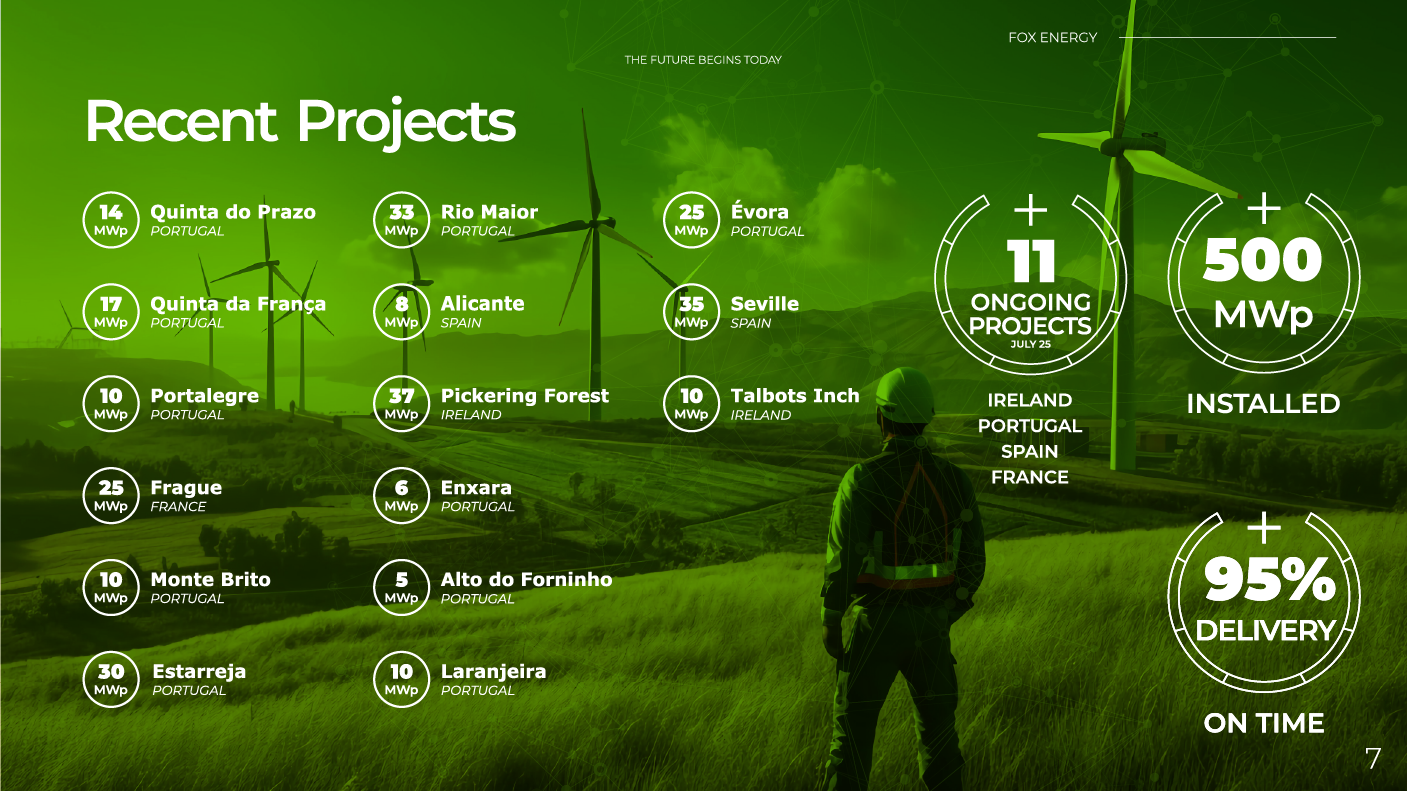Click the 35 MWp badge beside Seville
This screenshot has width=1407, height=791.
point(691,313)
